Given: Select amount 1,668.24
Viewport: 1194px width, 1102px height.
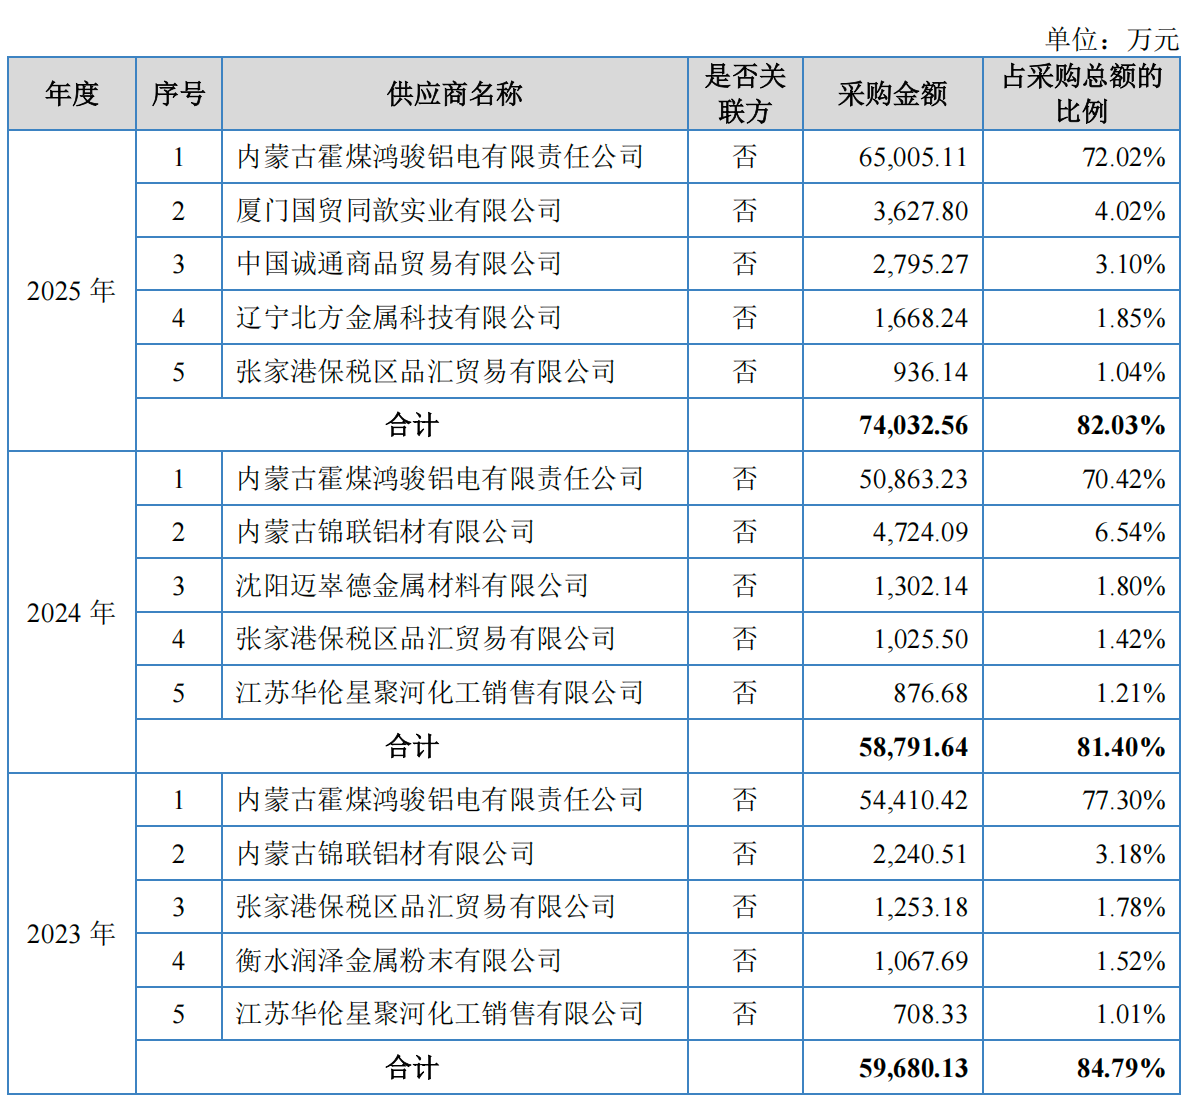Looking at the screenshot, I should point(920,318).
